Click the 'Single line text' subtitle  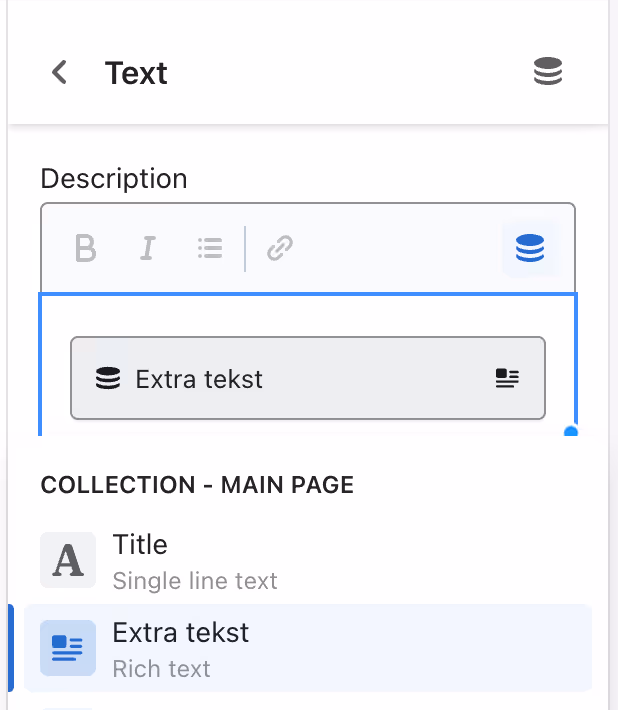tap(195, 581)
